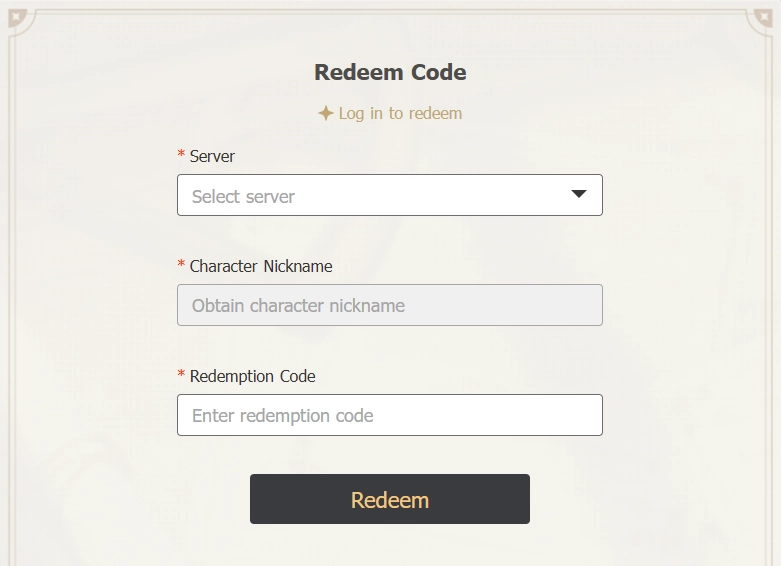The height and width of the screenshot is (566, 781).
Task: Click the black server dropdown arrow
Action: click(x=579, y=194)
